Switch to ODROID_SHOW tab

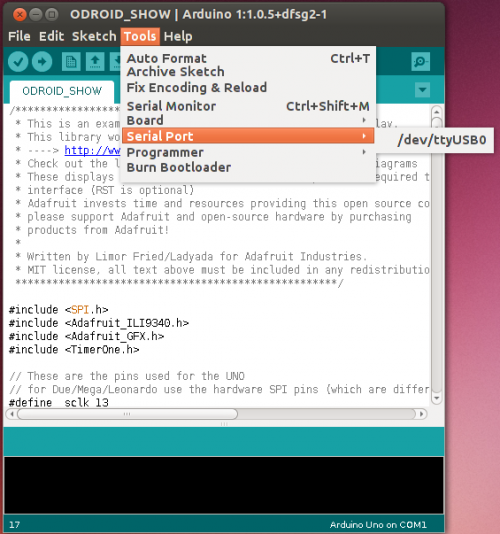pyautogui.click(x=62, y=91)
